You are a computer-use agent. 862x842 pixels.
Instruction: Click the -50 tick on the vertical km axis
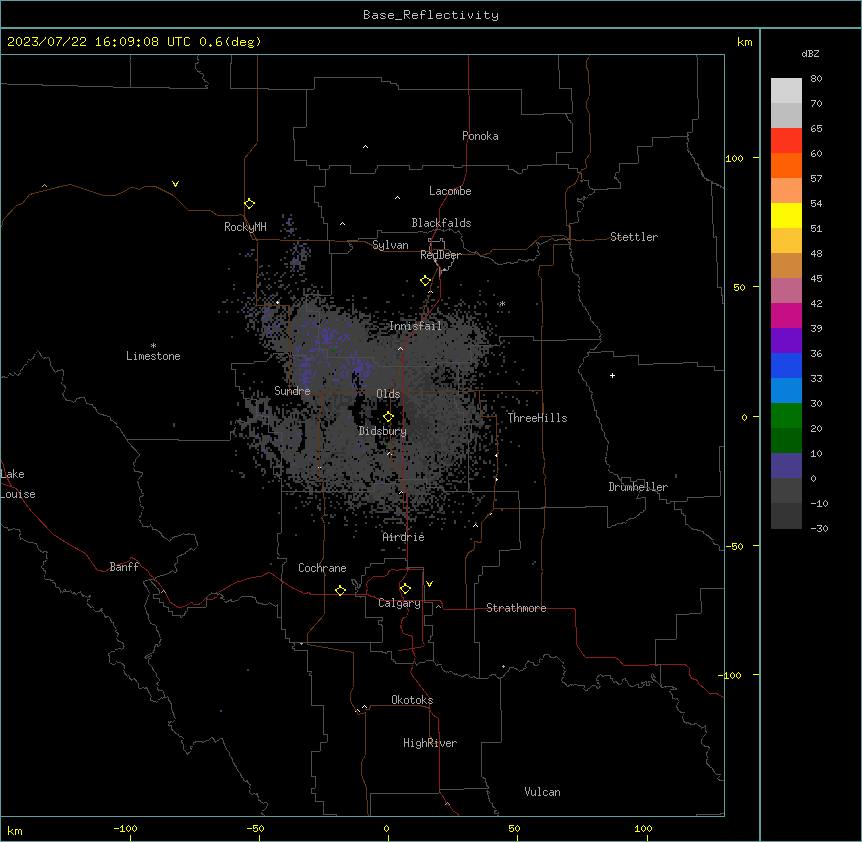click(734, 546)
